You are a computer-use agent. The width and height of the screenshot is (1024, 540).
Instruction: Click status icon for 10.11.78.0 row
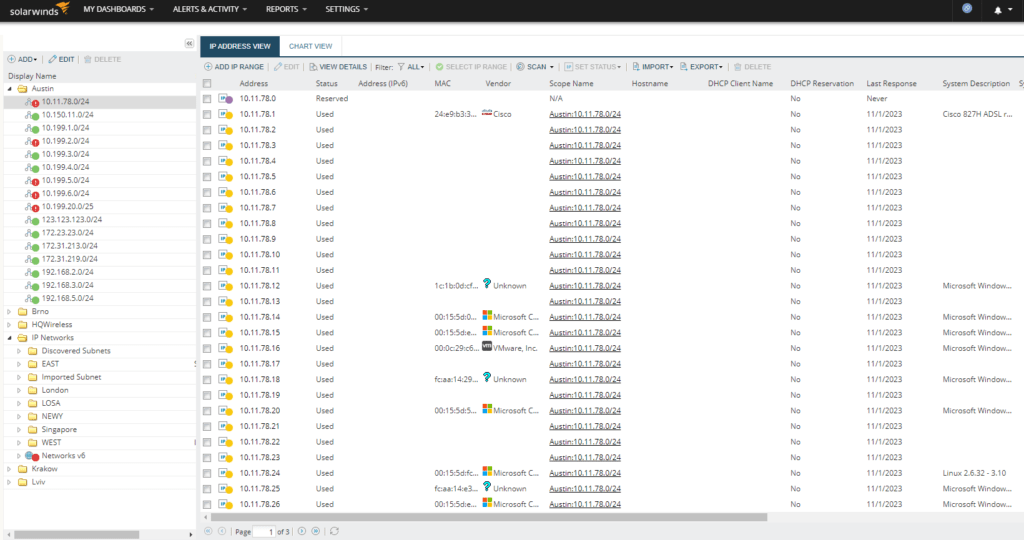pyautogui.click(x=226, y=99)
